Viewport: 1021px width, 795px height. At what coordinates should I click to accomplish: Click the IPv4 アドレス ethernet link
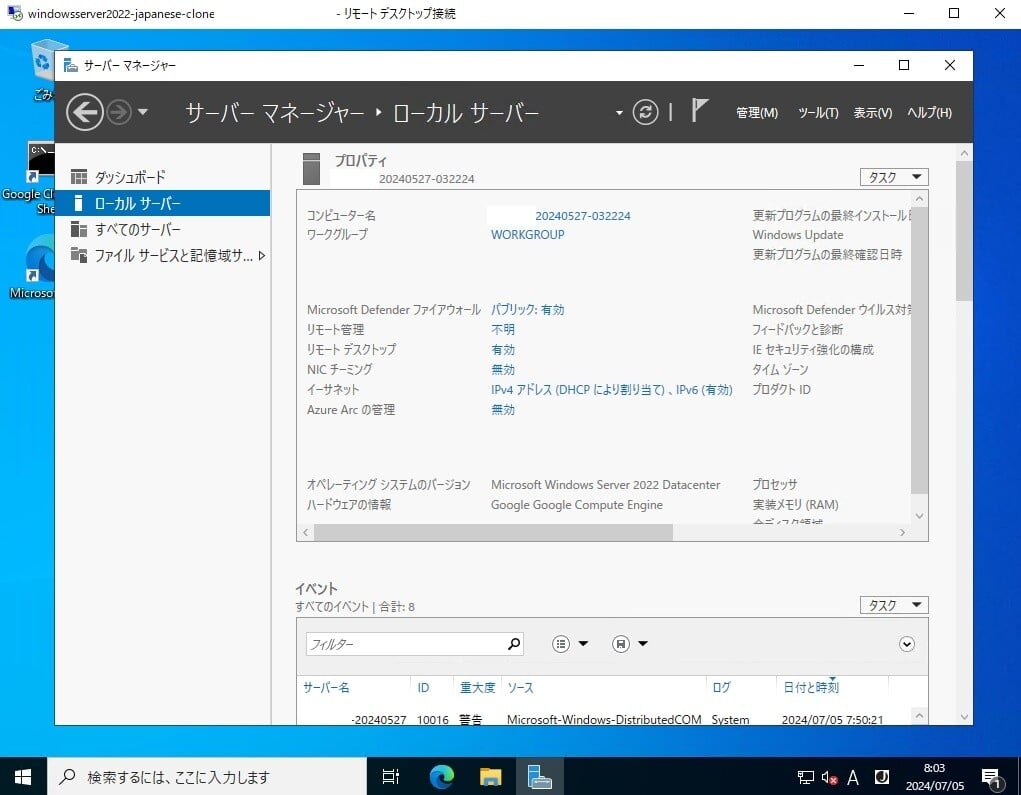[611, 389]
